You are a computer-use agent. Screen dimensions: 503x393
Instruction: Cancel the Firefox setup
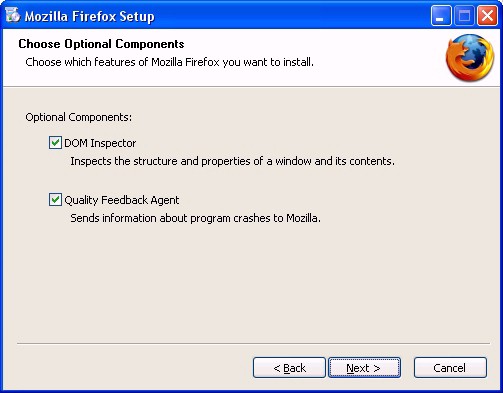[x=450, y=368]
